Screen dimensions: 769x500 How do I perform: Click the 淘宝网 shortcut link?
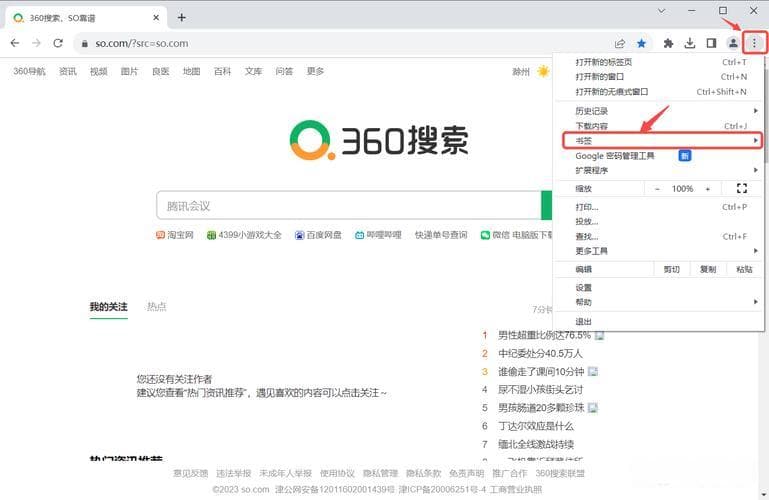pos(175,235)
